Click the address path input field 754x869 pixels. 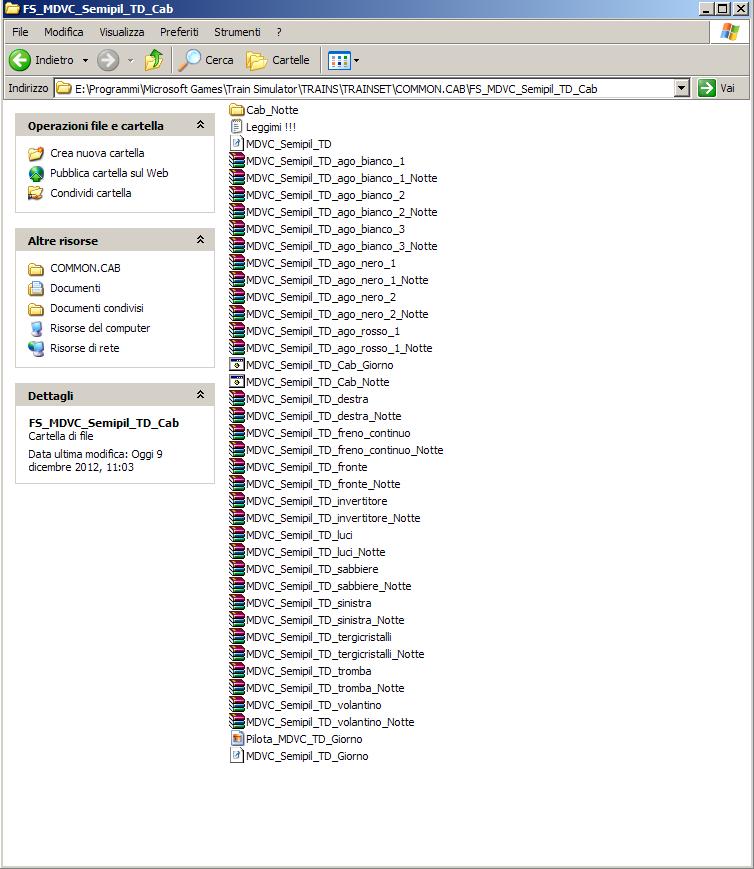coord(364,89)
